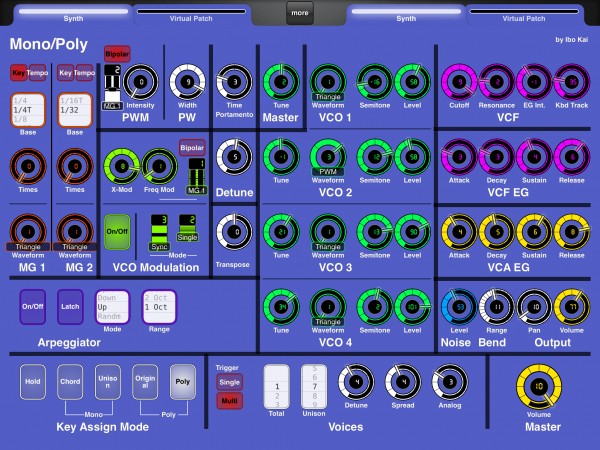Viewport: 600px width, 450px height.
Task: Adjust the Single mode slider
Action: coord(188,228)
